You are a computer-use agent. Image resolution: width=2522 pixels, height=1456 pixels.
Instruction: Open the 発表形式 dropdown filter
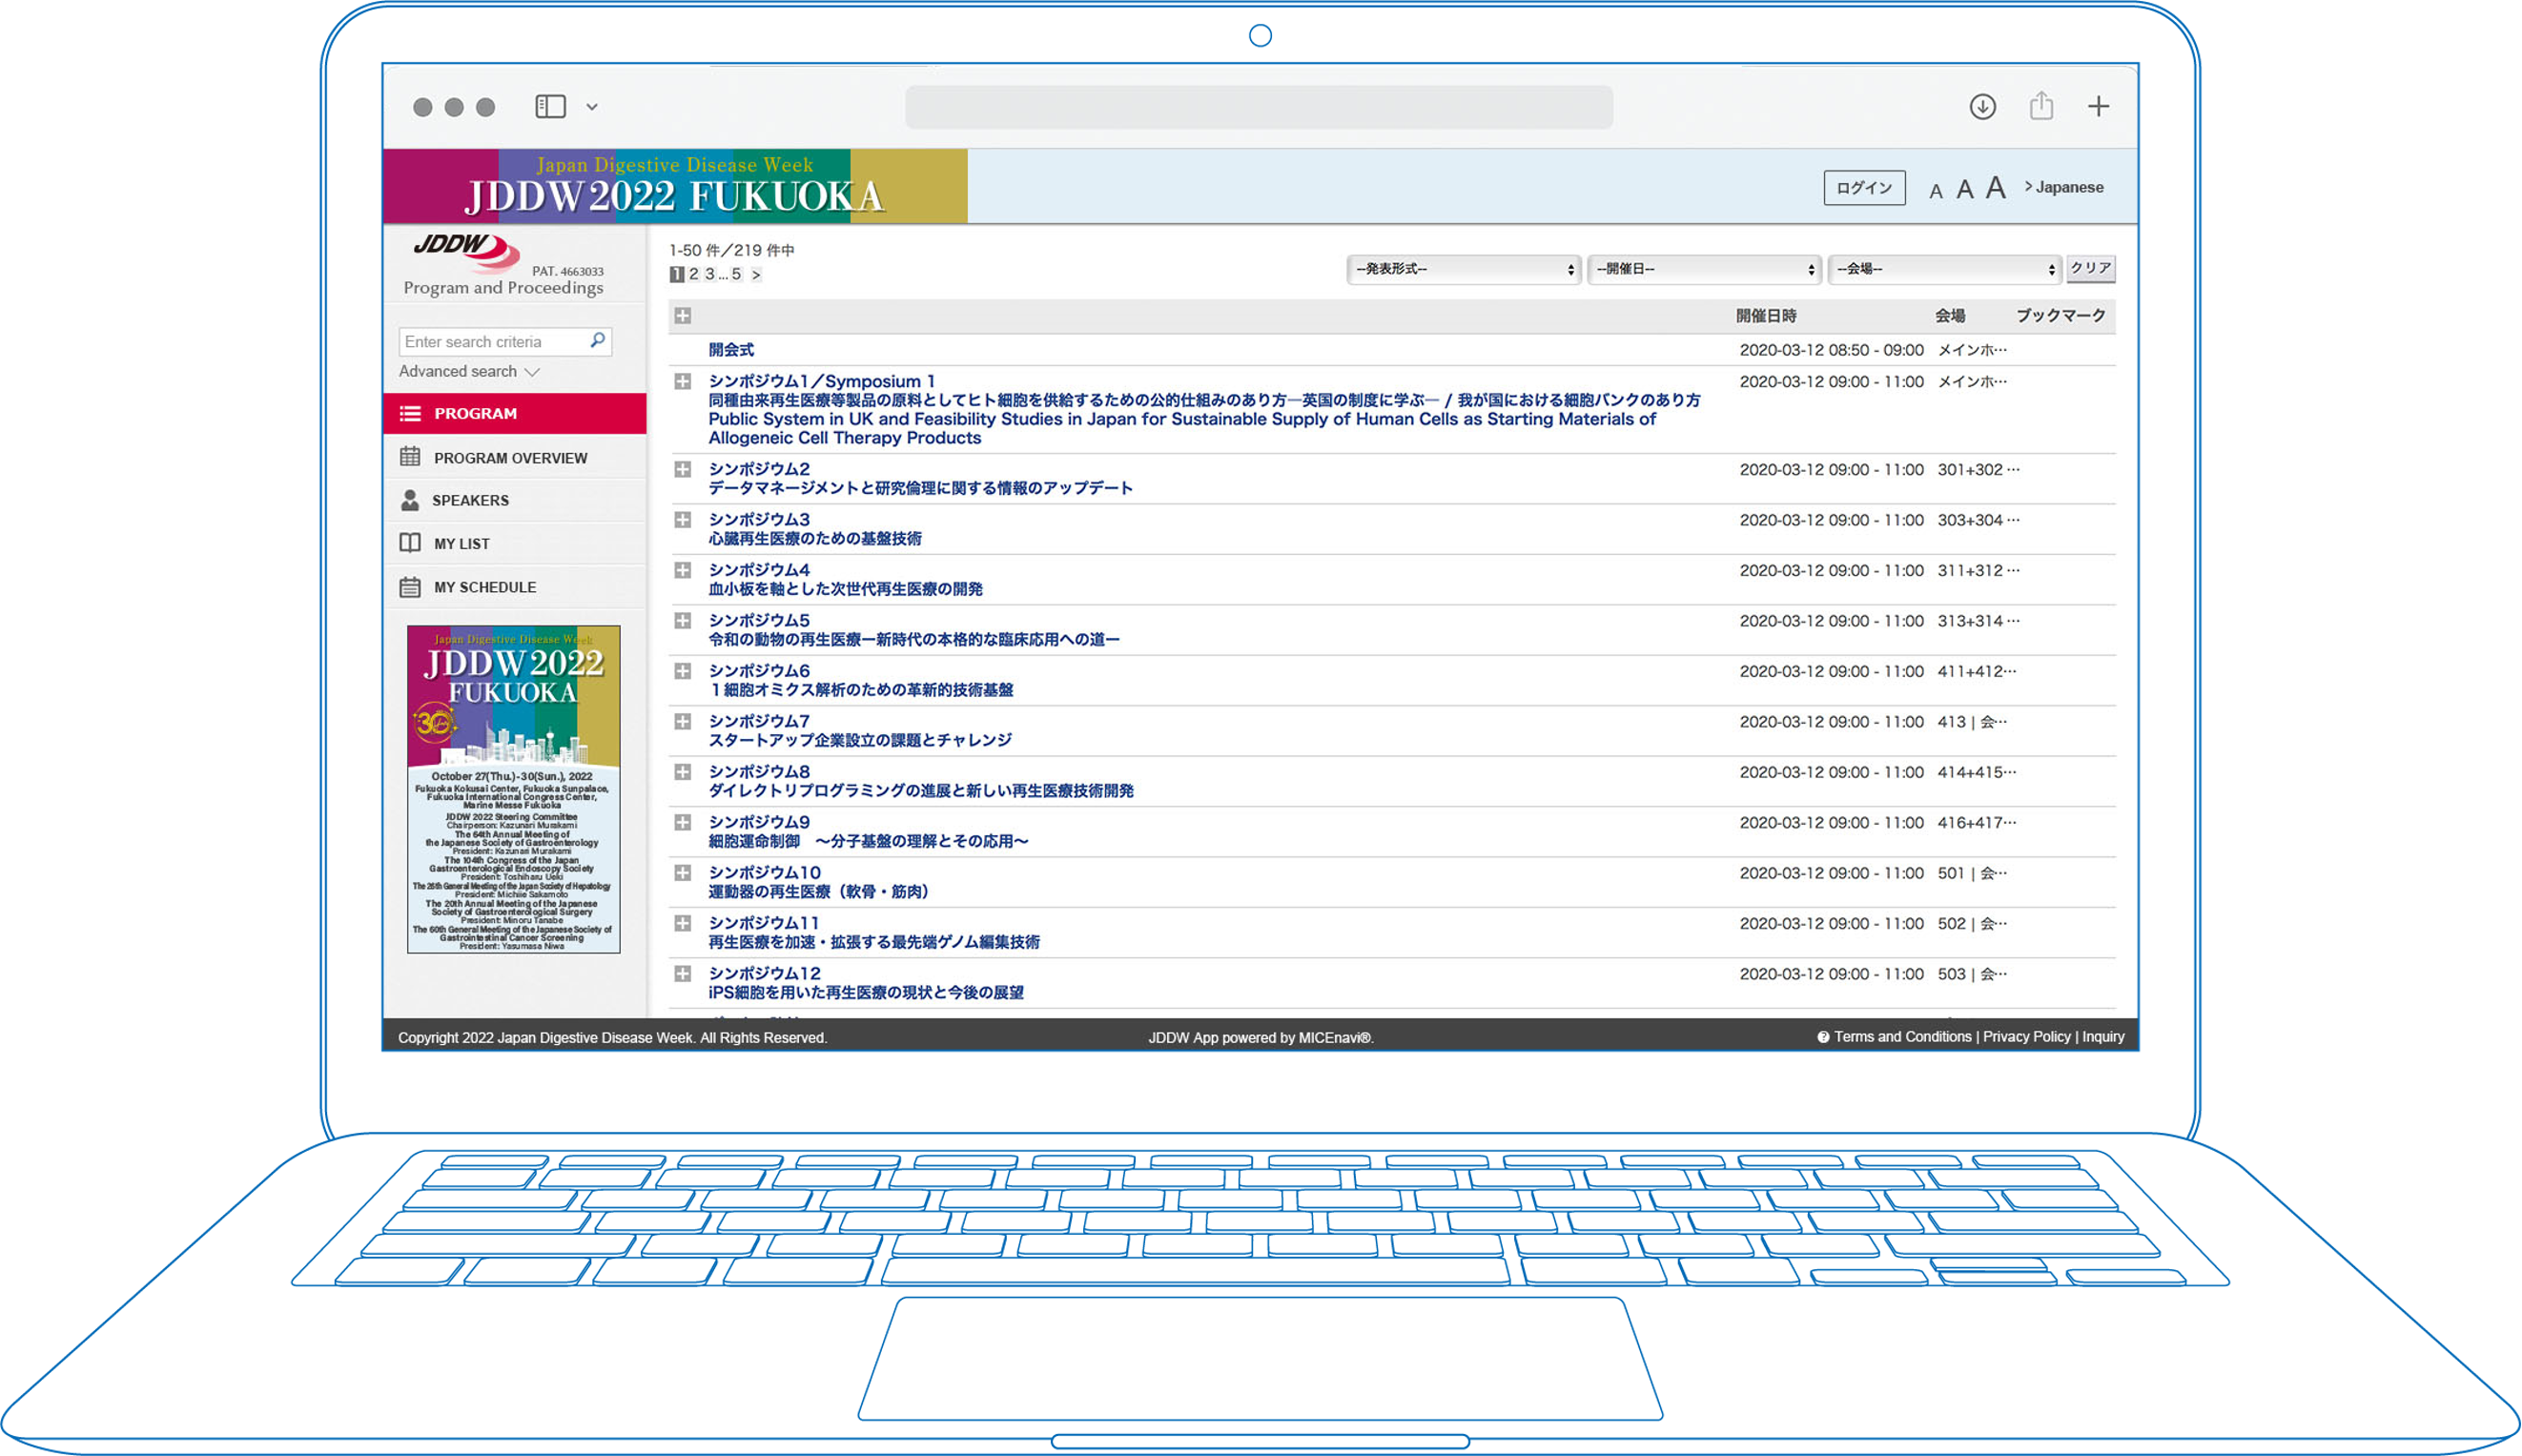[x=1464, y=269]
